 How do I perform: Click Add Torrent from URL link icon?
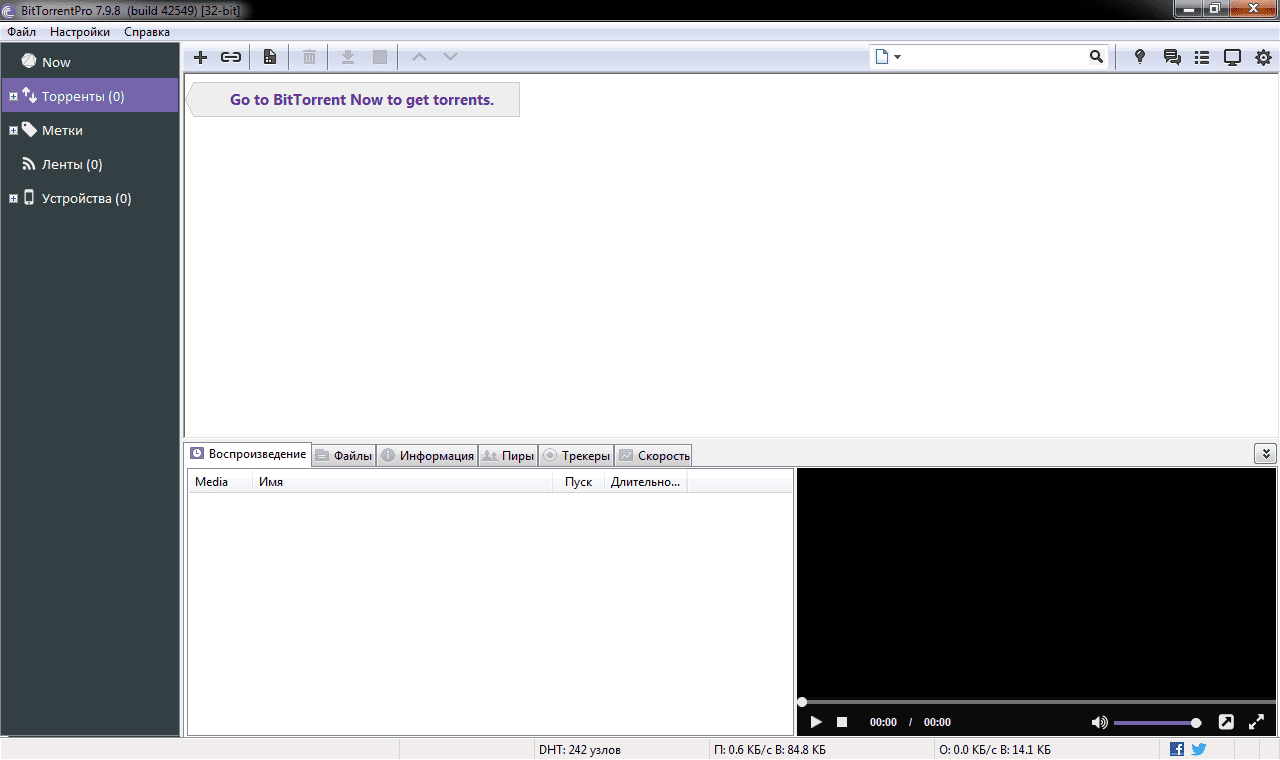[231, 57]
